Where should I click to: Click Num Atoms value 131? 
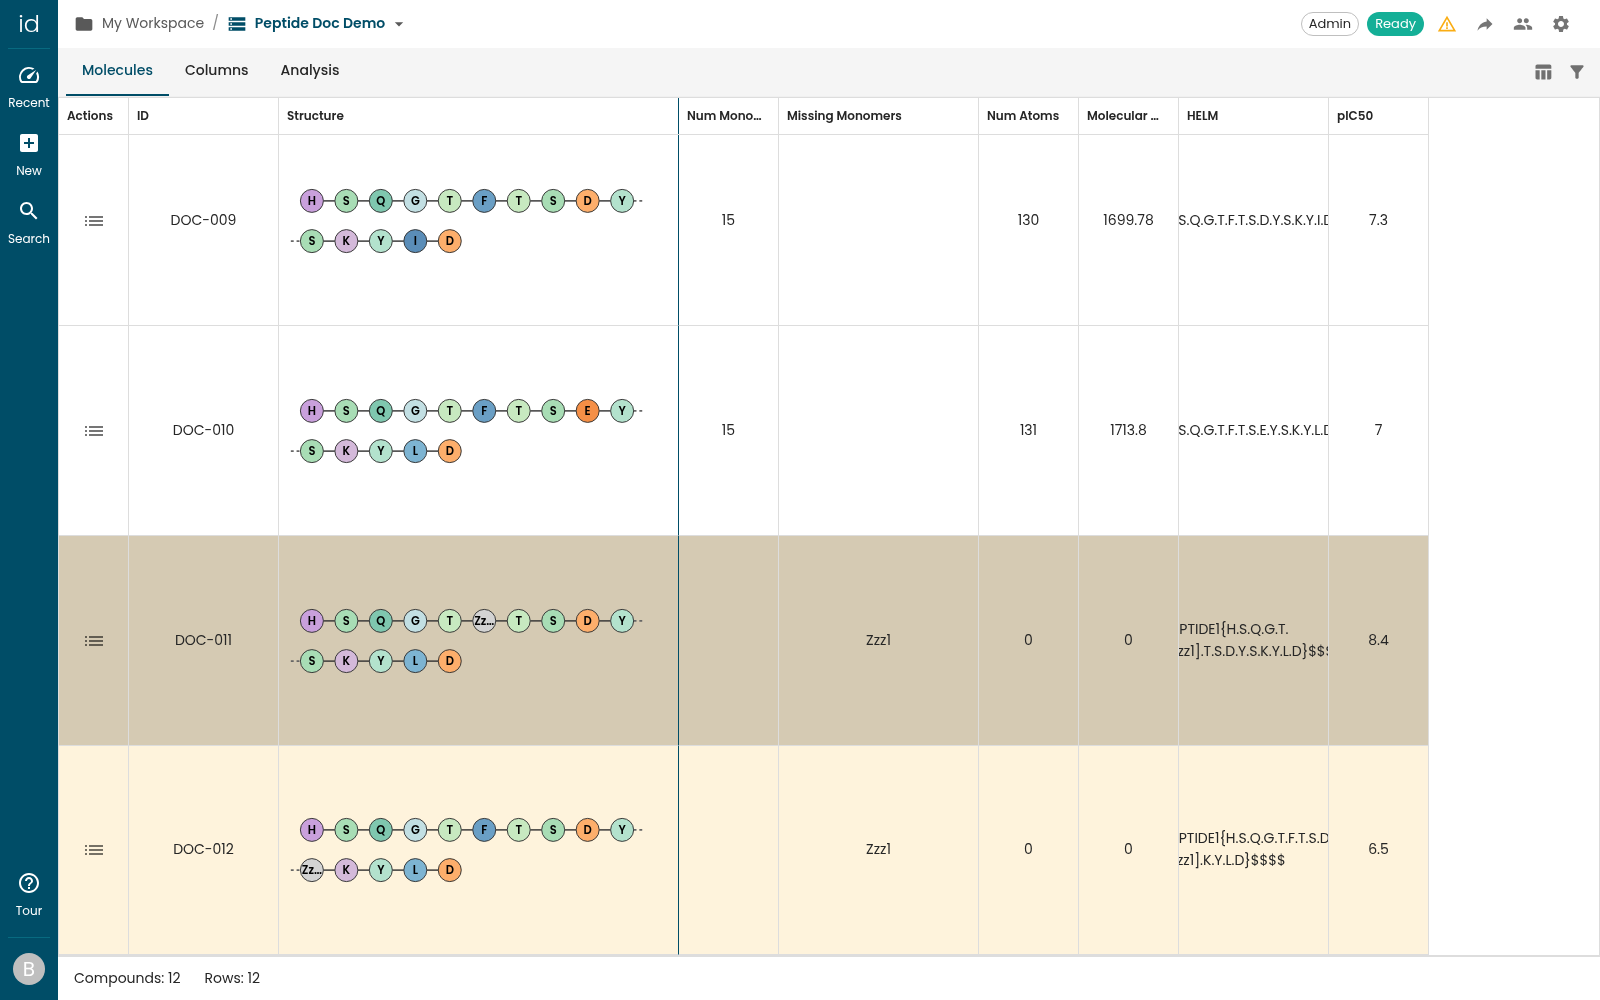(x=1028, y=430)
